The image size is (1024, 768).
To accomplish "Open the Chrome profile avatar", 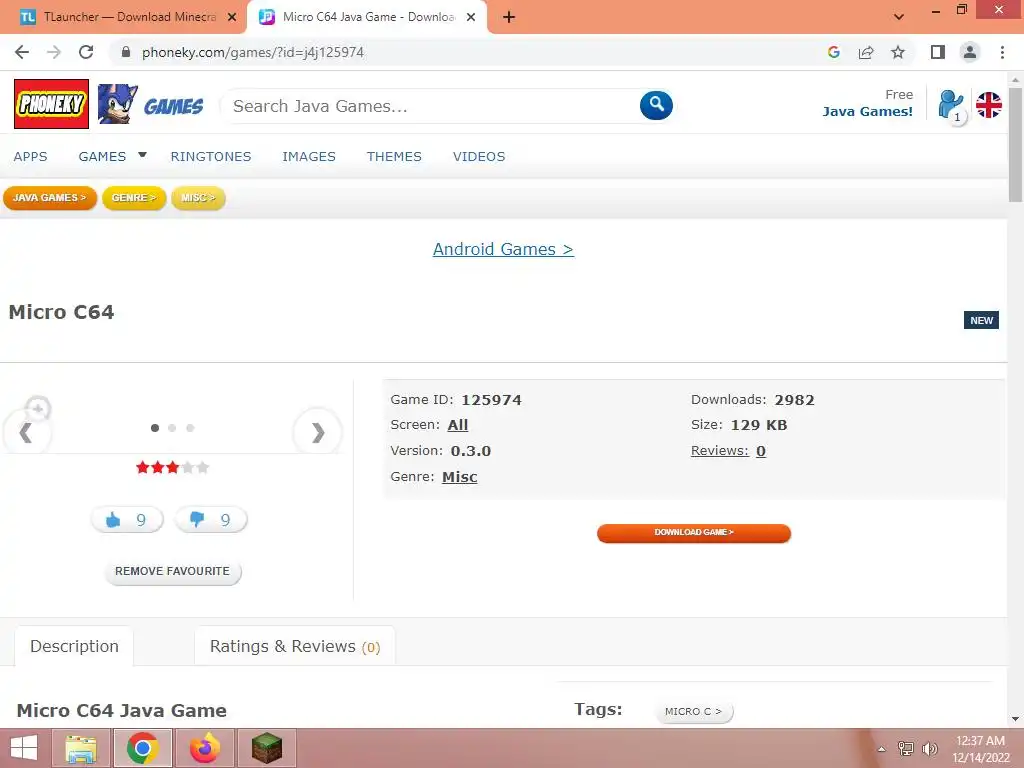I will (x=970, y=52).
